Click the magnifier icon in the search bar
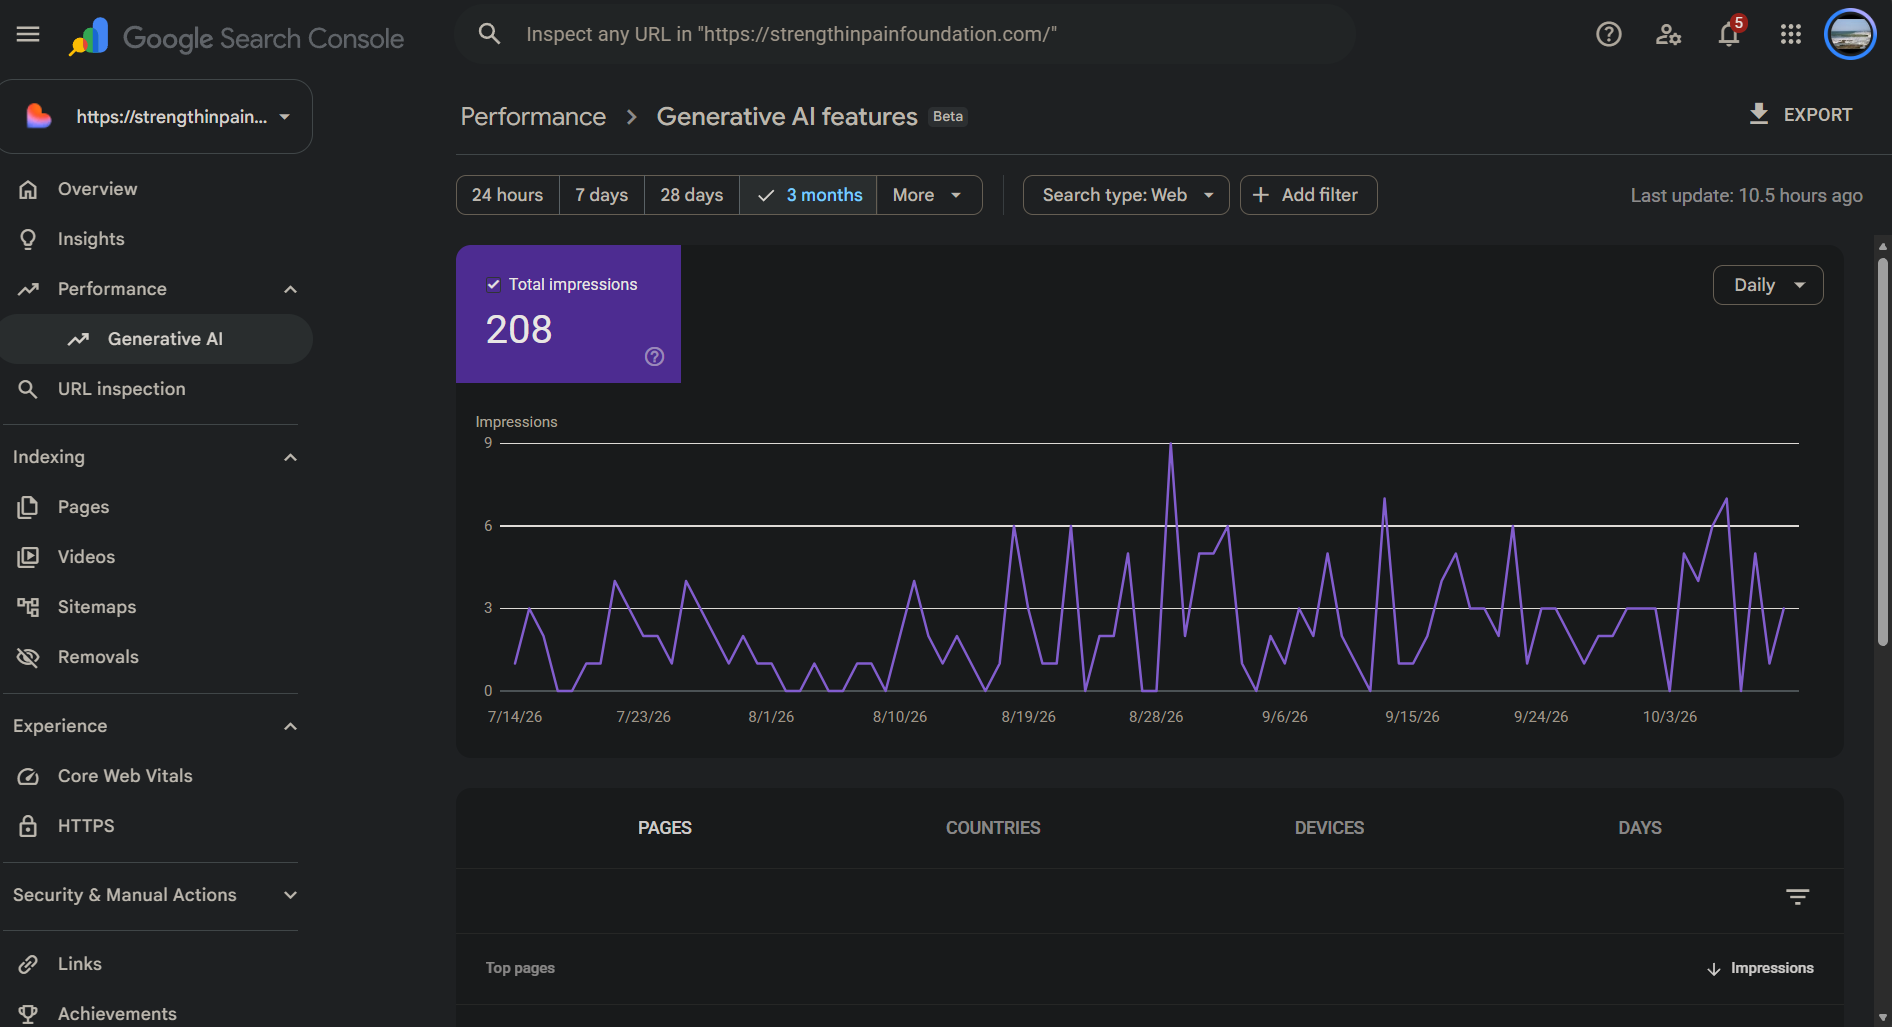The height and width of the screenshot is (1027, 1892). pyautogui.click(x=489, y=34)
